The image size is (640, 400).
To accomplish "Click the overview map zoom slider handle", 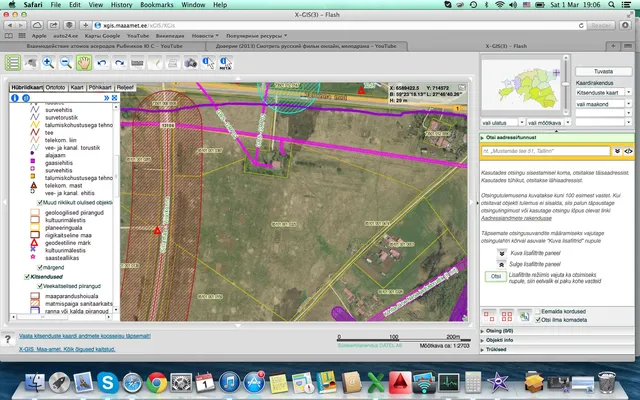I will coord(565,84).
